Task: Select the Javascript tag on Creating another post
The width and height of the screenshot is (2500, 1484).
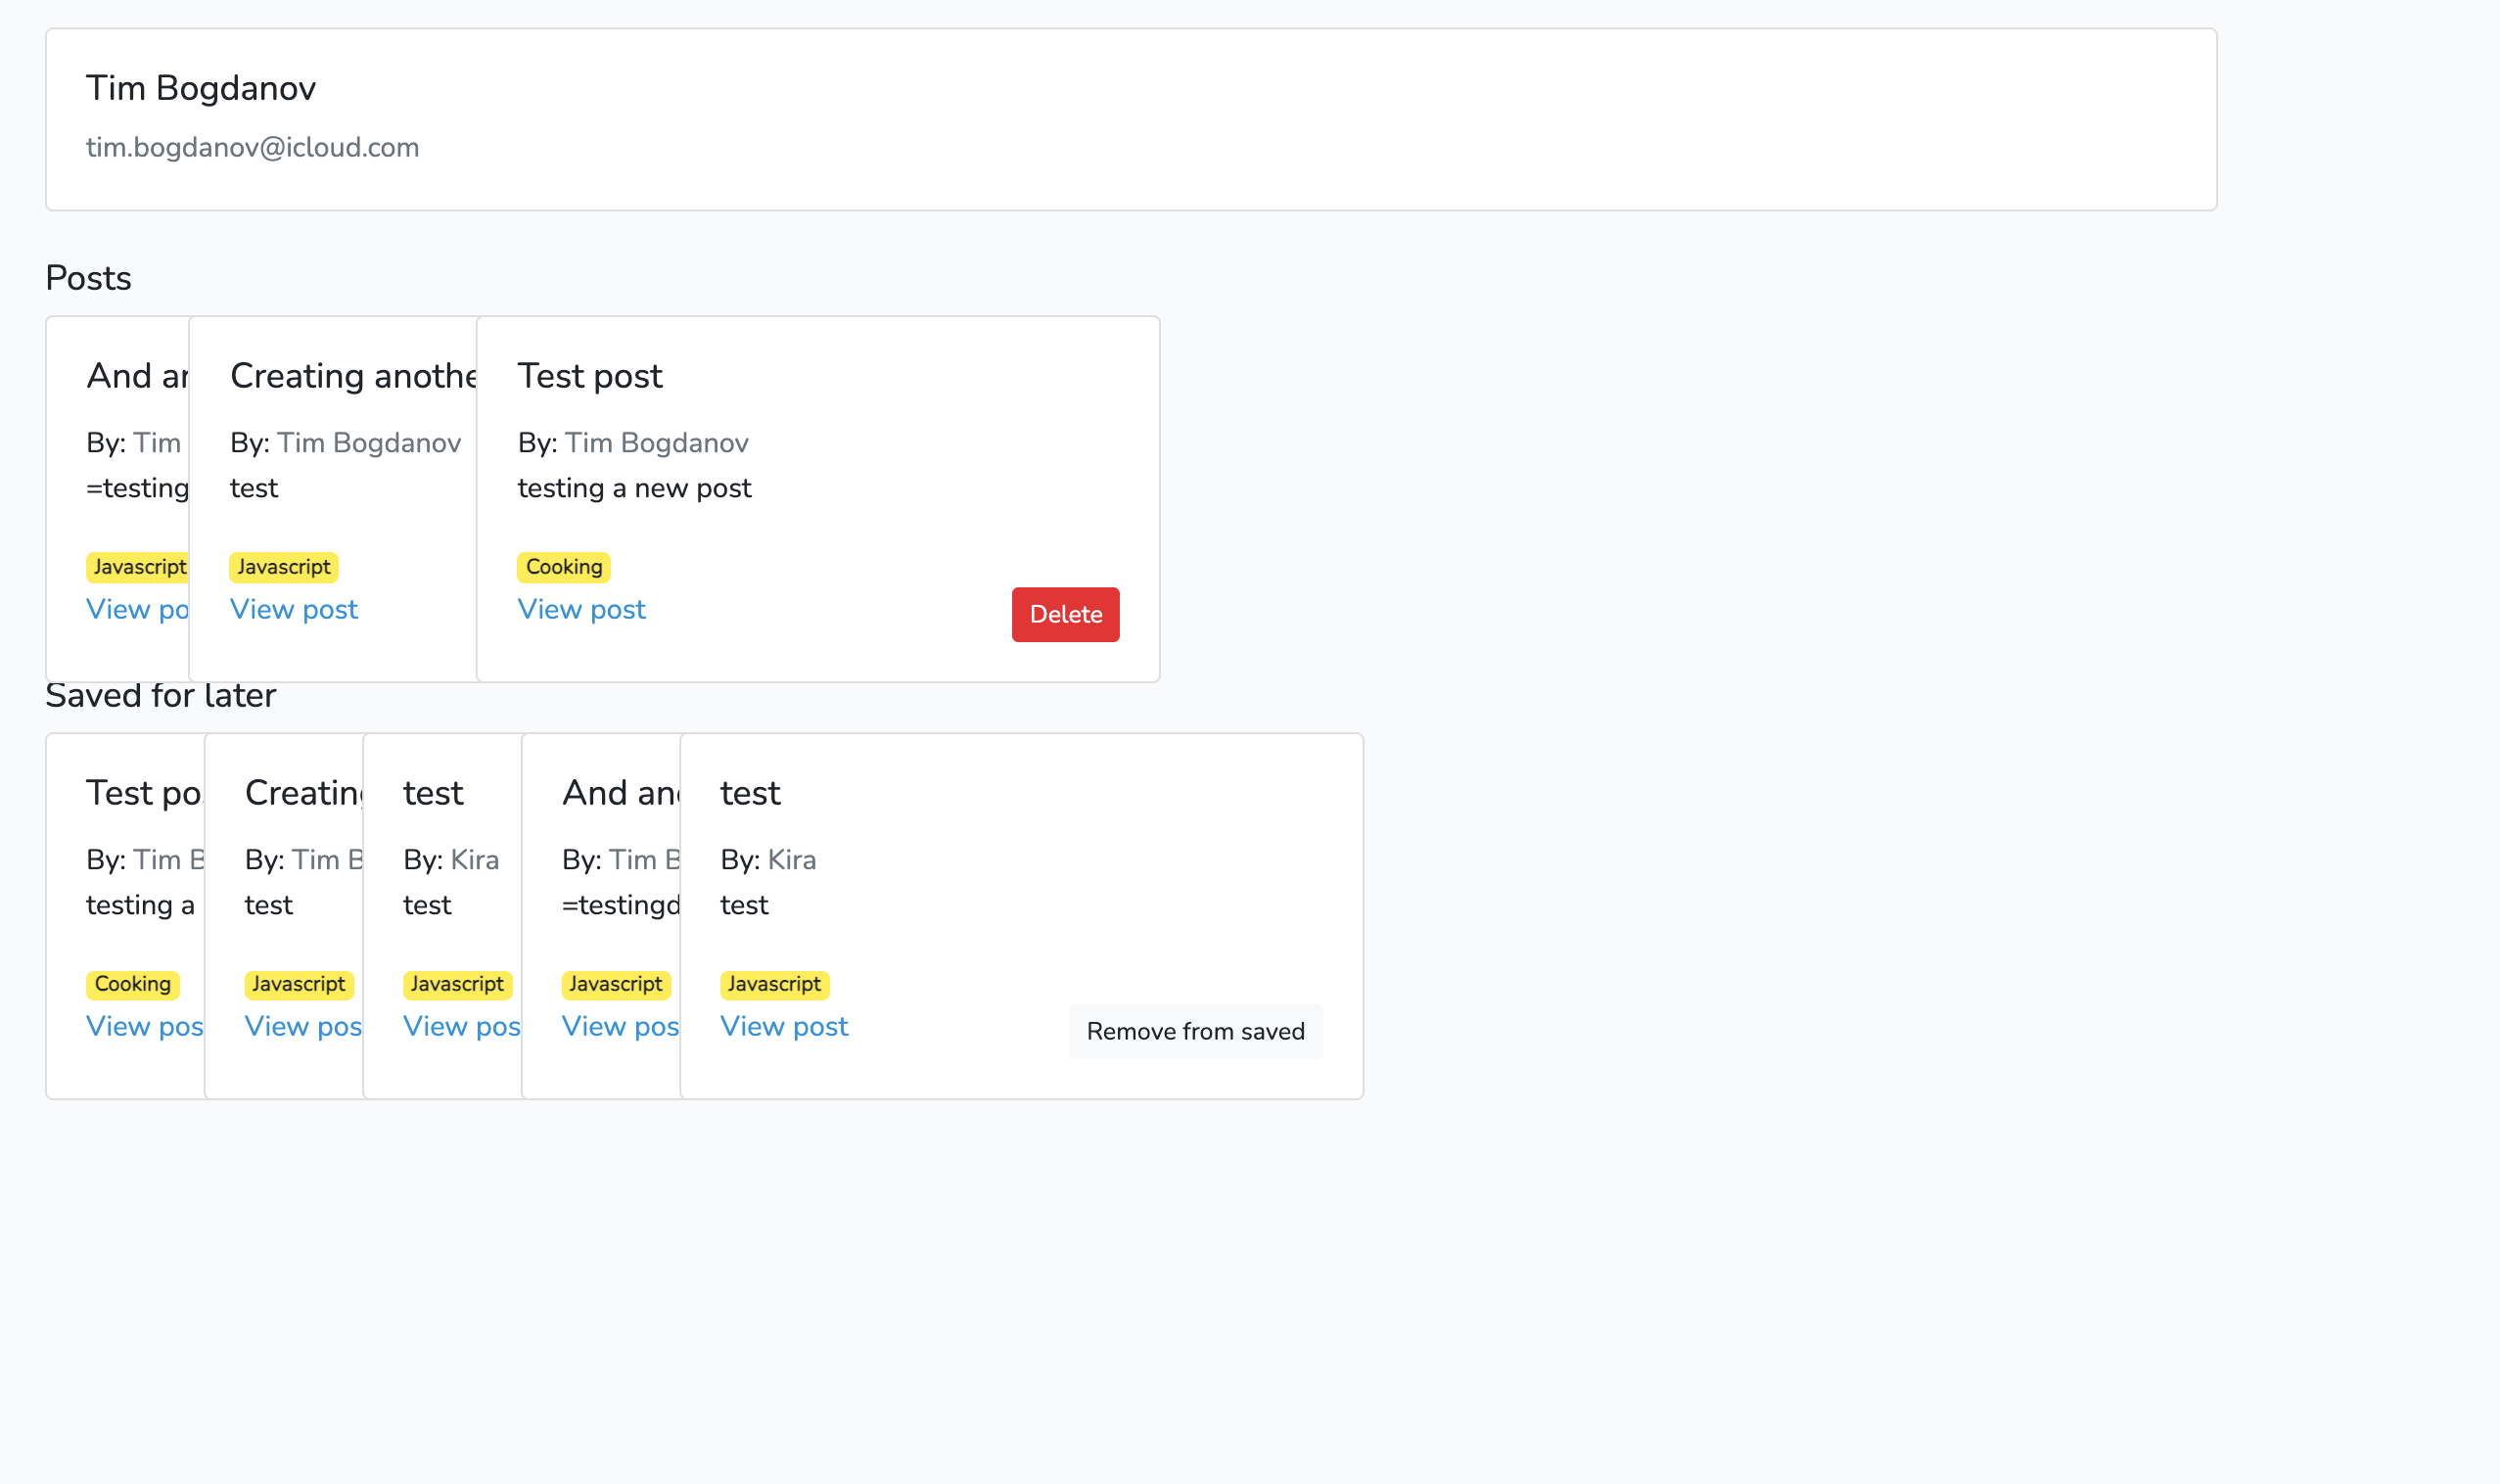Action: click(283, 567)
